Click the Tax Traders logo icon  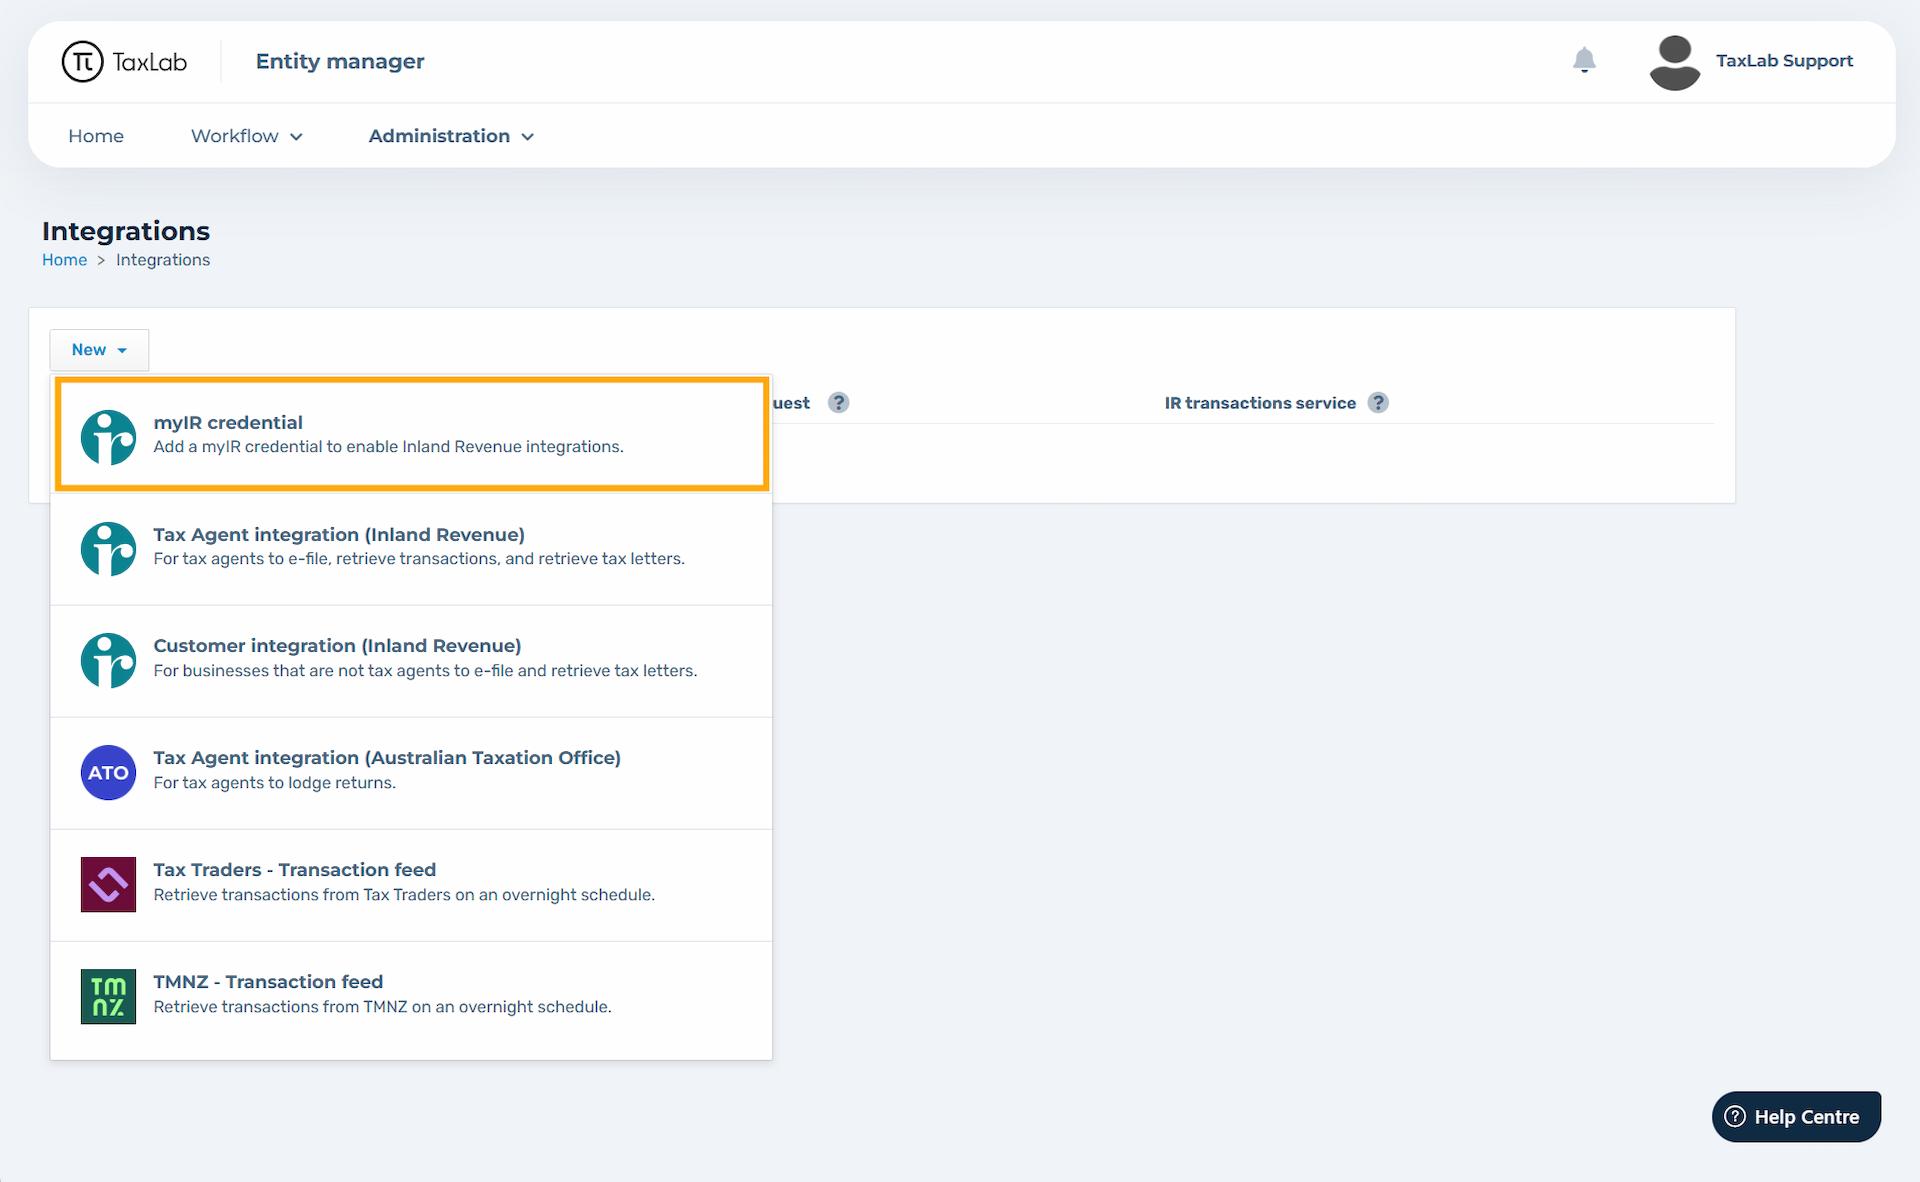click(x=108, y=884)
